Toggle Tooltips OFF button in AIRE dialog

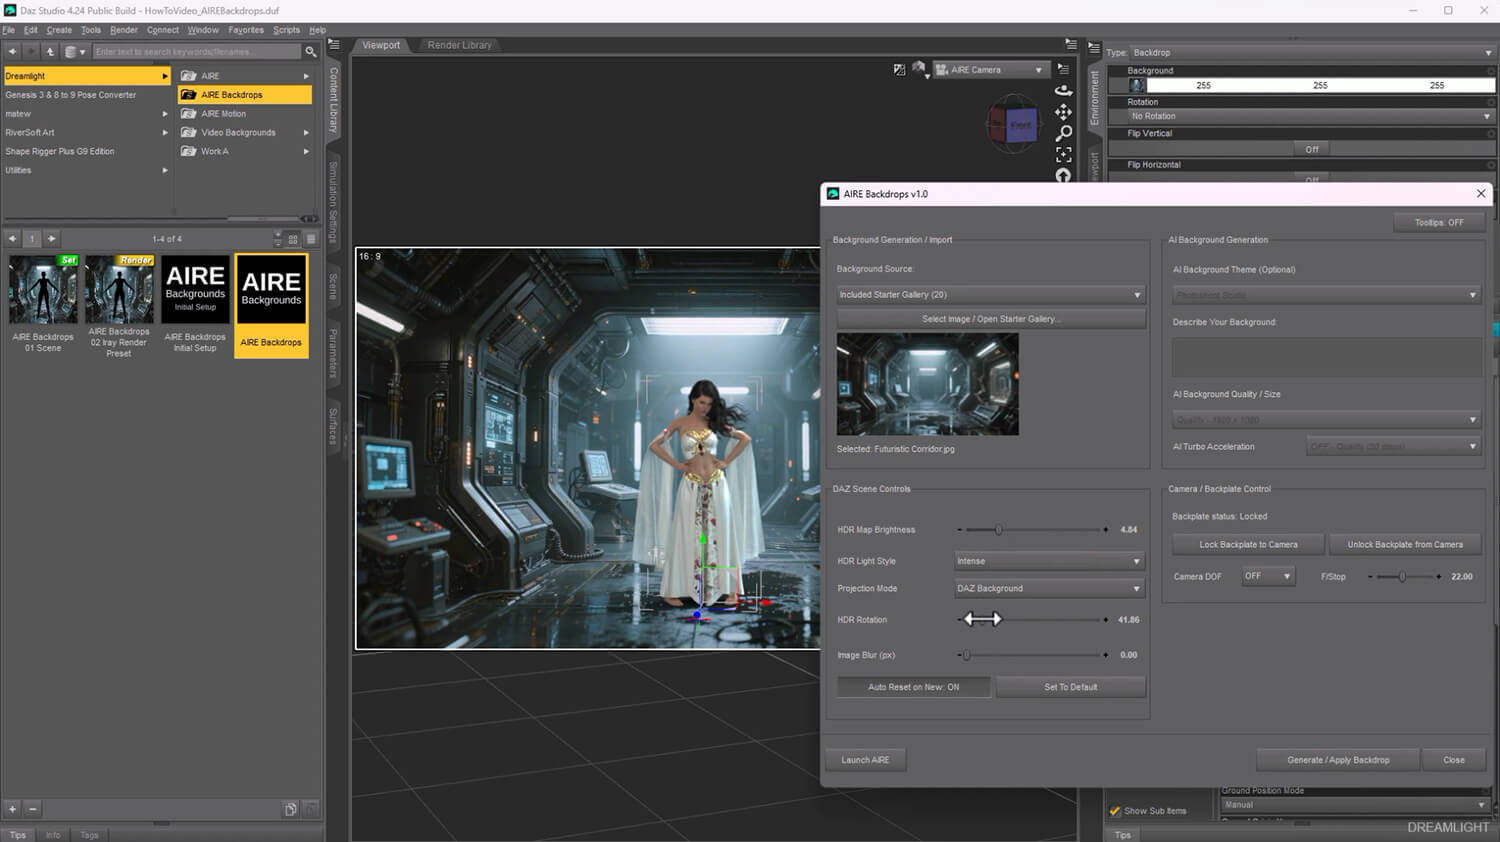click(x=1439, y=223)
